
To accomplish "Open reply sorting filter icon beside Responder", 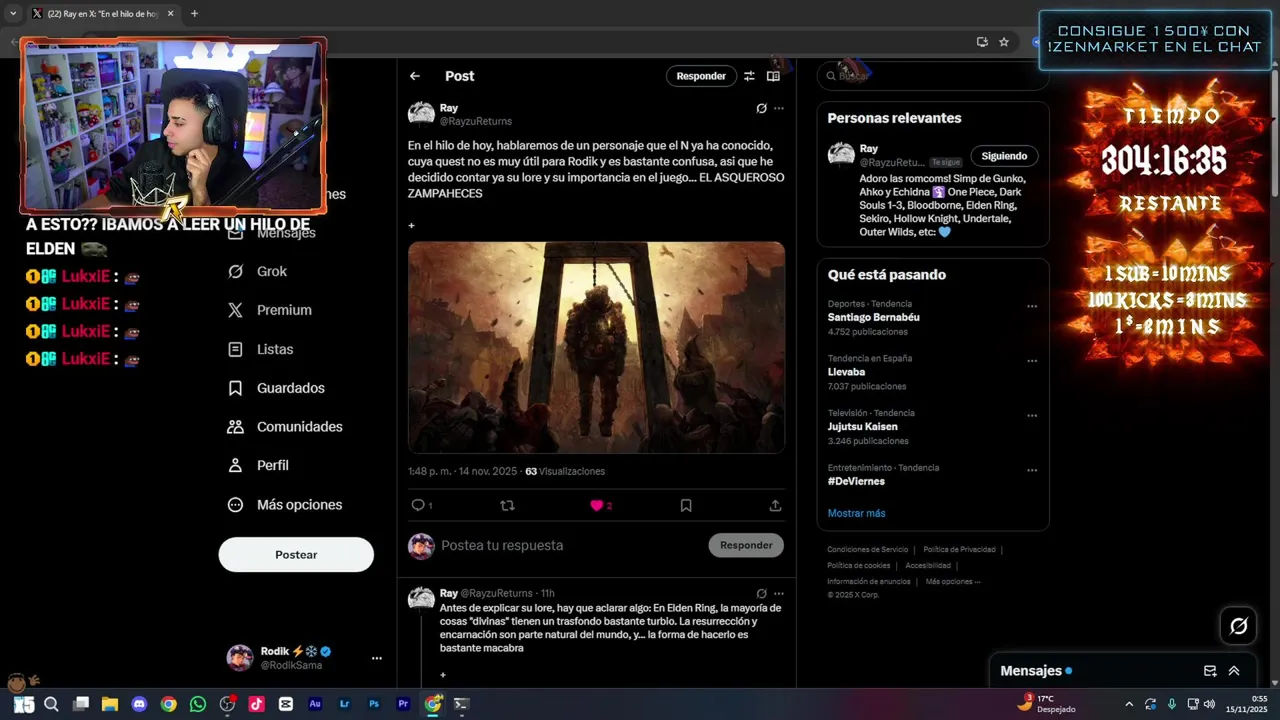I will click(749, 76).
